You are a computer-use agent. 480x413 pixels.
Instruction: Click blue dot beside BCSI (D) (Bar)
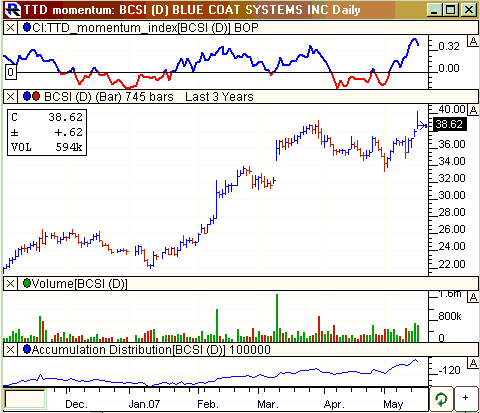(27, 97)
